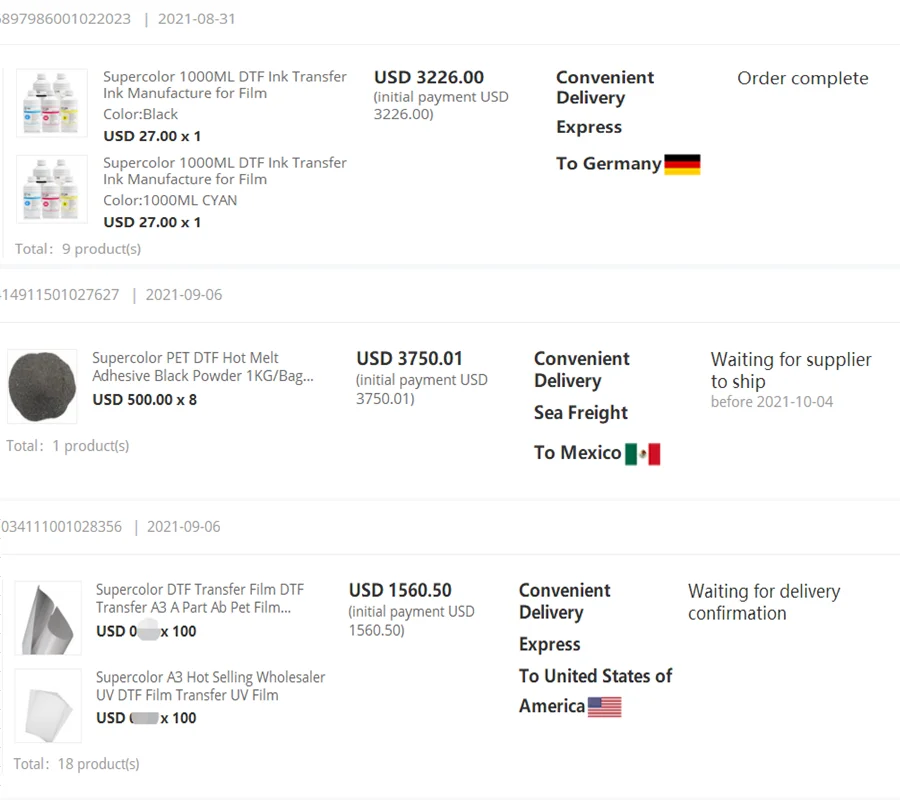Open the DTF transfer film thumbnail
Image resolution: width=900 pixels, height=800 pixels.
pyautogui.click(x=48, y=617)
